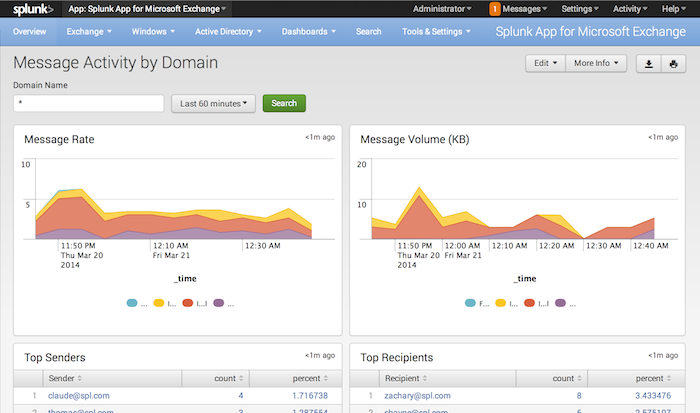Open the Tools & Settings menu
Image resolution: width=700 pixels, height=413 pixels.
coord(436,32)
